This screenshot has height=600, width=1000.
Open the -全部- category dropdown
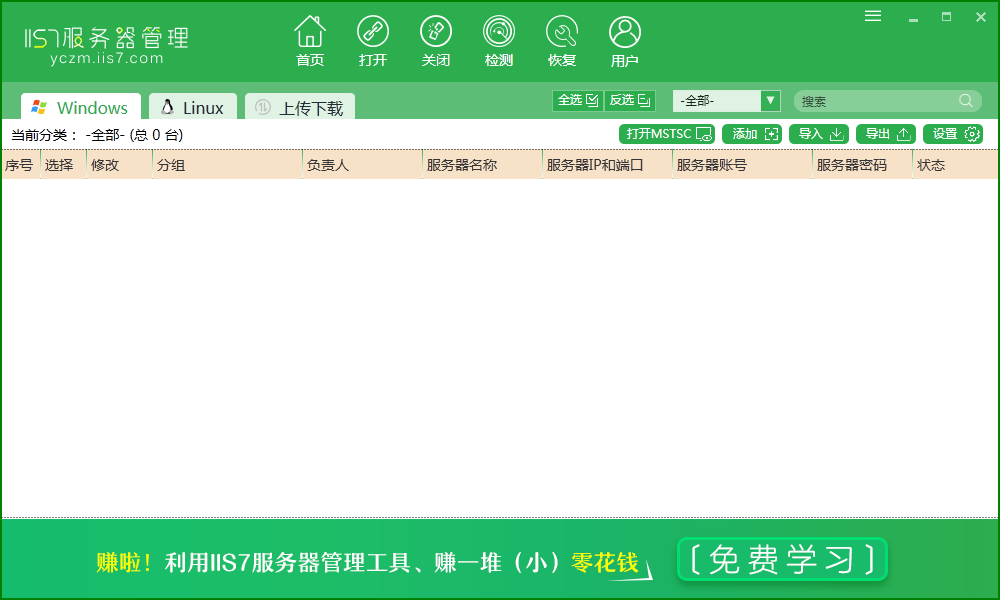[725, 100]
